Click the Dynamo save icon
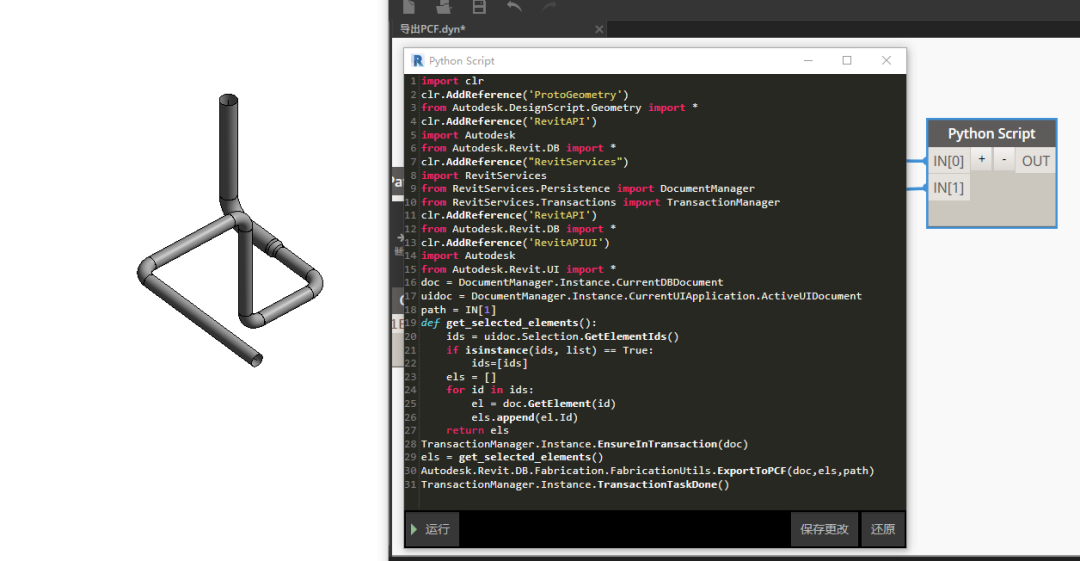 point(479,7)
